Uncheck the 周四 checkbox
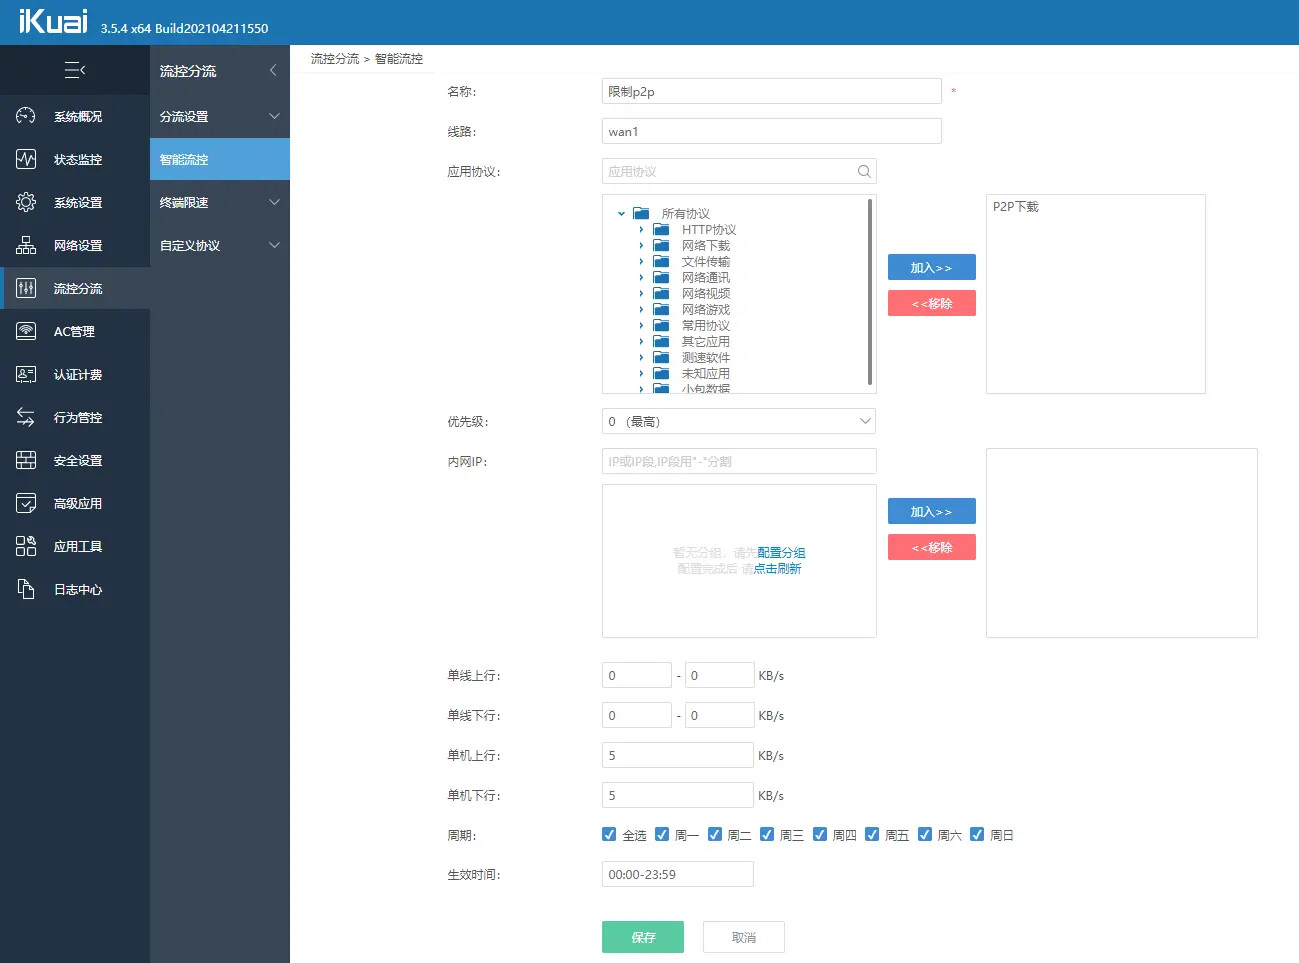The width and height of the screenshot is (1299, 963). coord(819,834)
